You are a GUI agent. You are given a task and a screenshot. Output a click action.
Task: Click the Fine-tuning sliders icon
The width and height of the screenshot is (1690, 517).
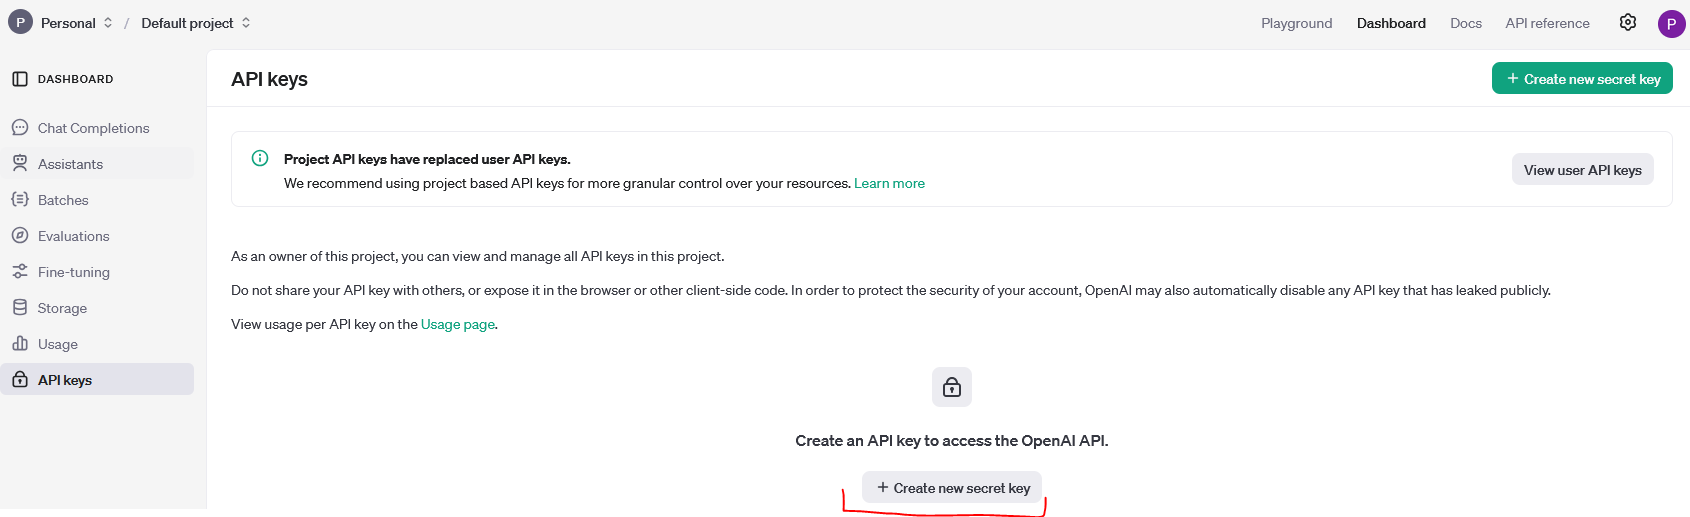[20, 272]
